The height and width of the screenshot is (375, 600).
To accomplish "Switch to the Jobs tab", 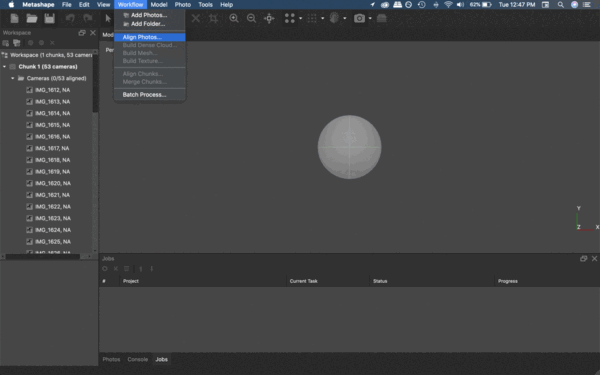I will [161, 359].
